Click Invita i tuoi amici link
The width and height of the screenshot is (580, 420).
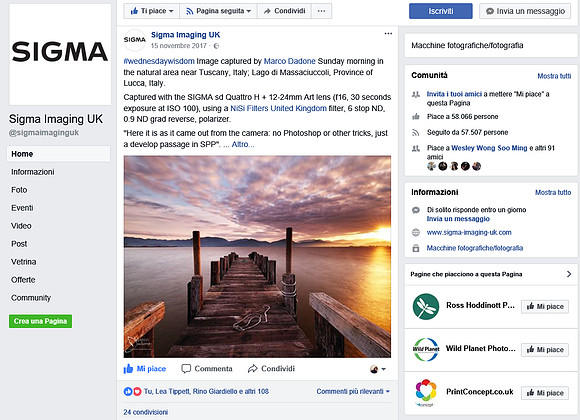click(x=454, y=94)
